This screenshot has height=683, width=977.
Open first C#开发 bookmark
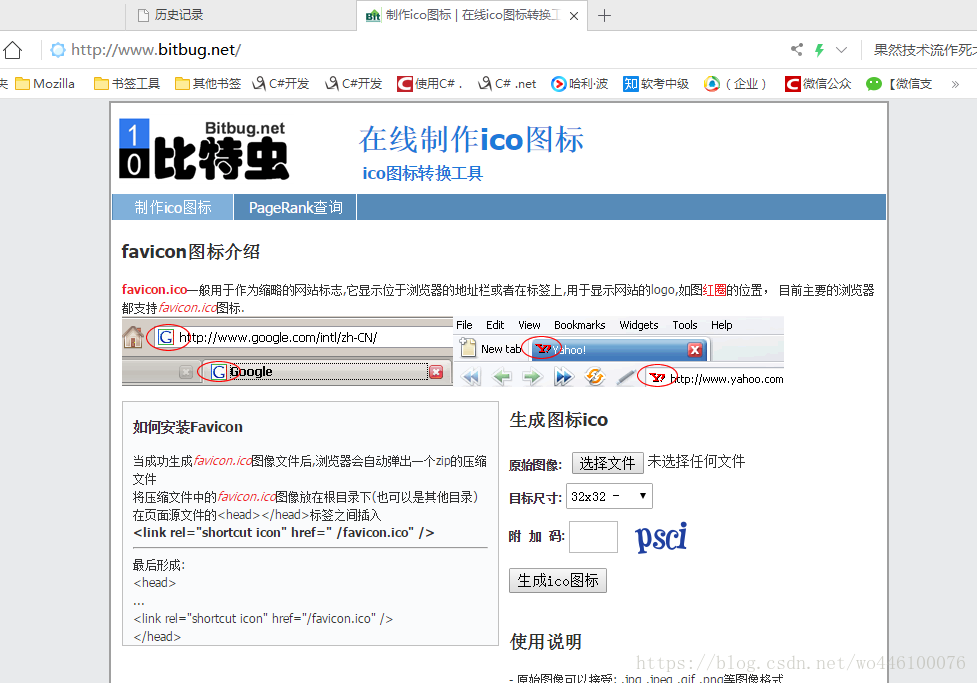point(280,84)
